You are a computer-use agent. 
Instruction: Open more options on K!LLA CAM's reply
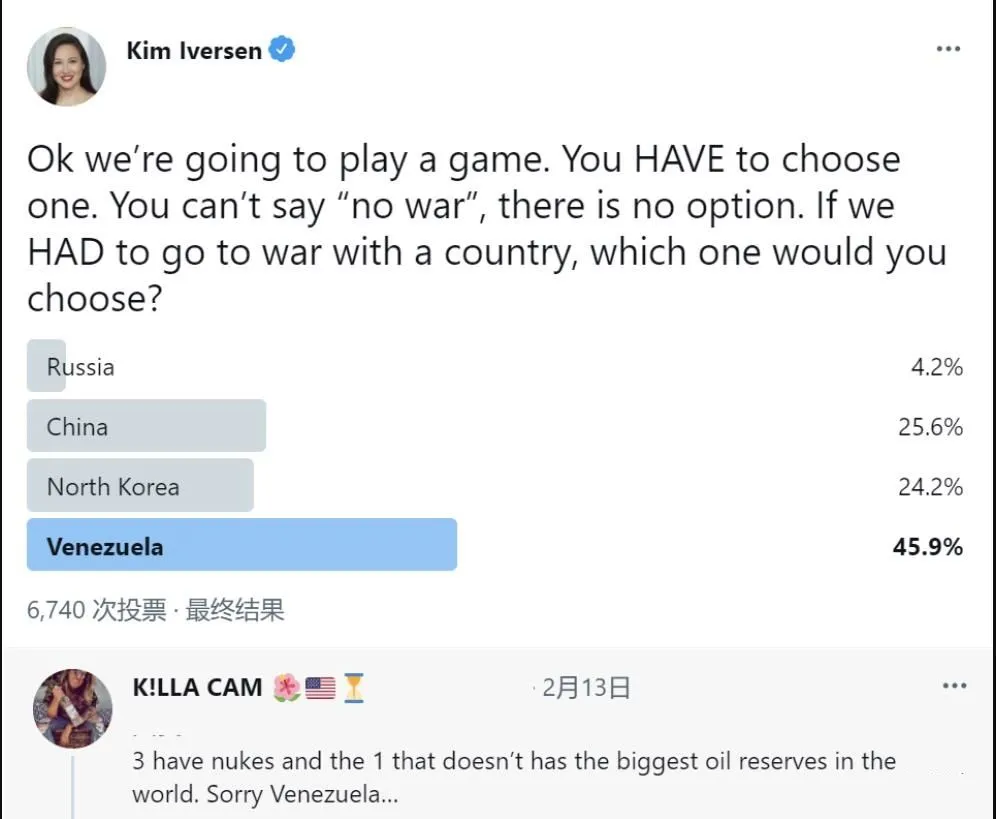click(954, 686)
